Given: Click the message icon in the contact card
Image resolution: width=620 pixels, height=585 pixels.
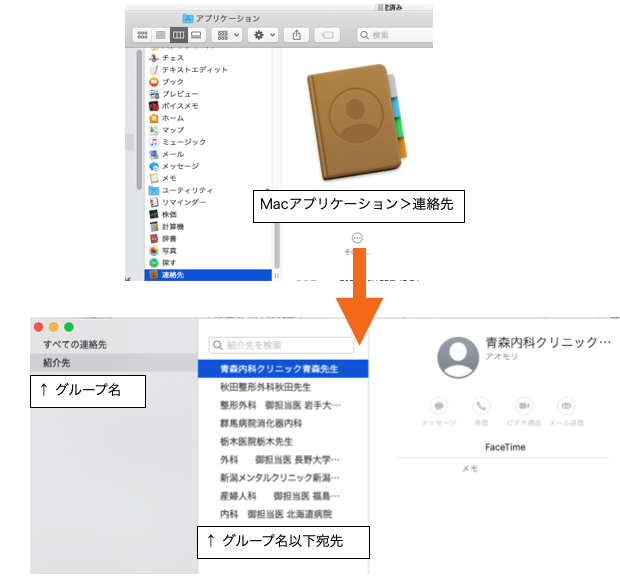Looking at the screenshot, I should [x=438, y=406].
